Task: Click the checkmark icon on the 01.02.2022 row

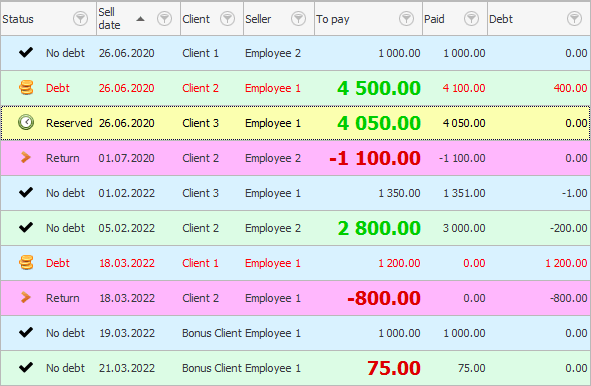Action: [26, 193]
